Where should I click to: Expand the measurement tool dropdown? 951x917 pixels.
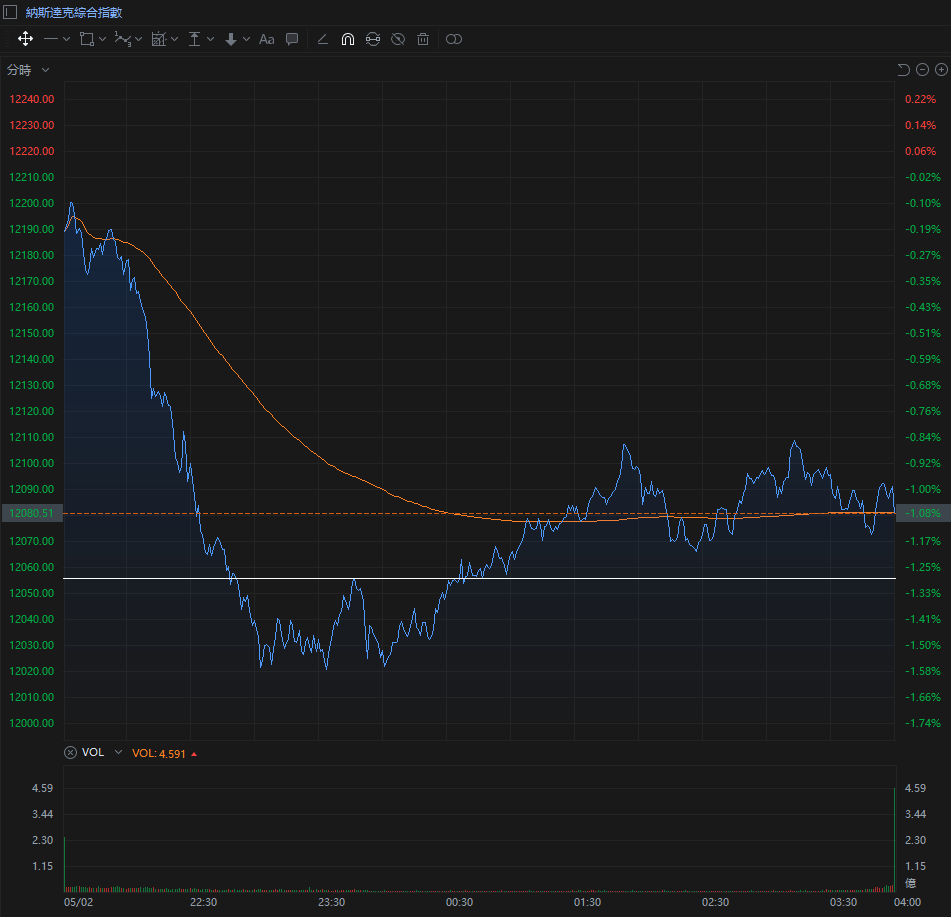pyautogui.click(x=175, y=39)
